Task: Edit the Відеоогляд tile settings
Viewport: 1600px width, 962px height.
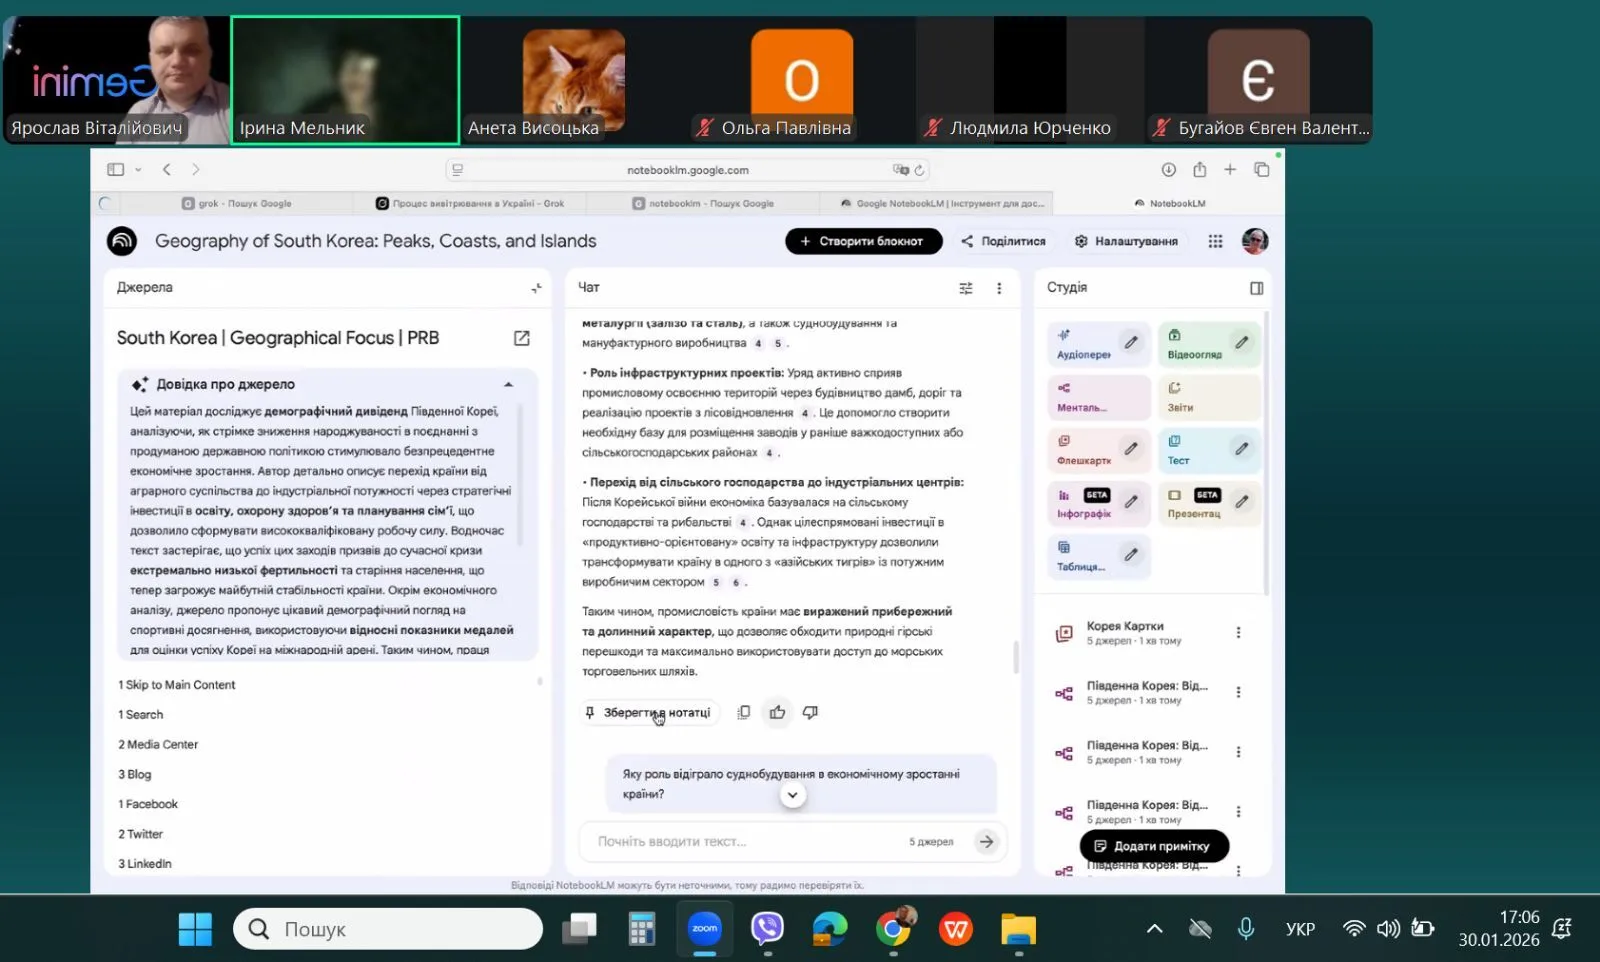Action: 1241,342
